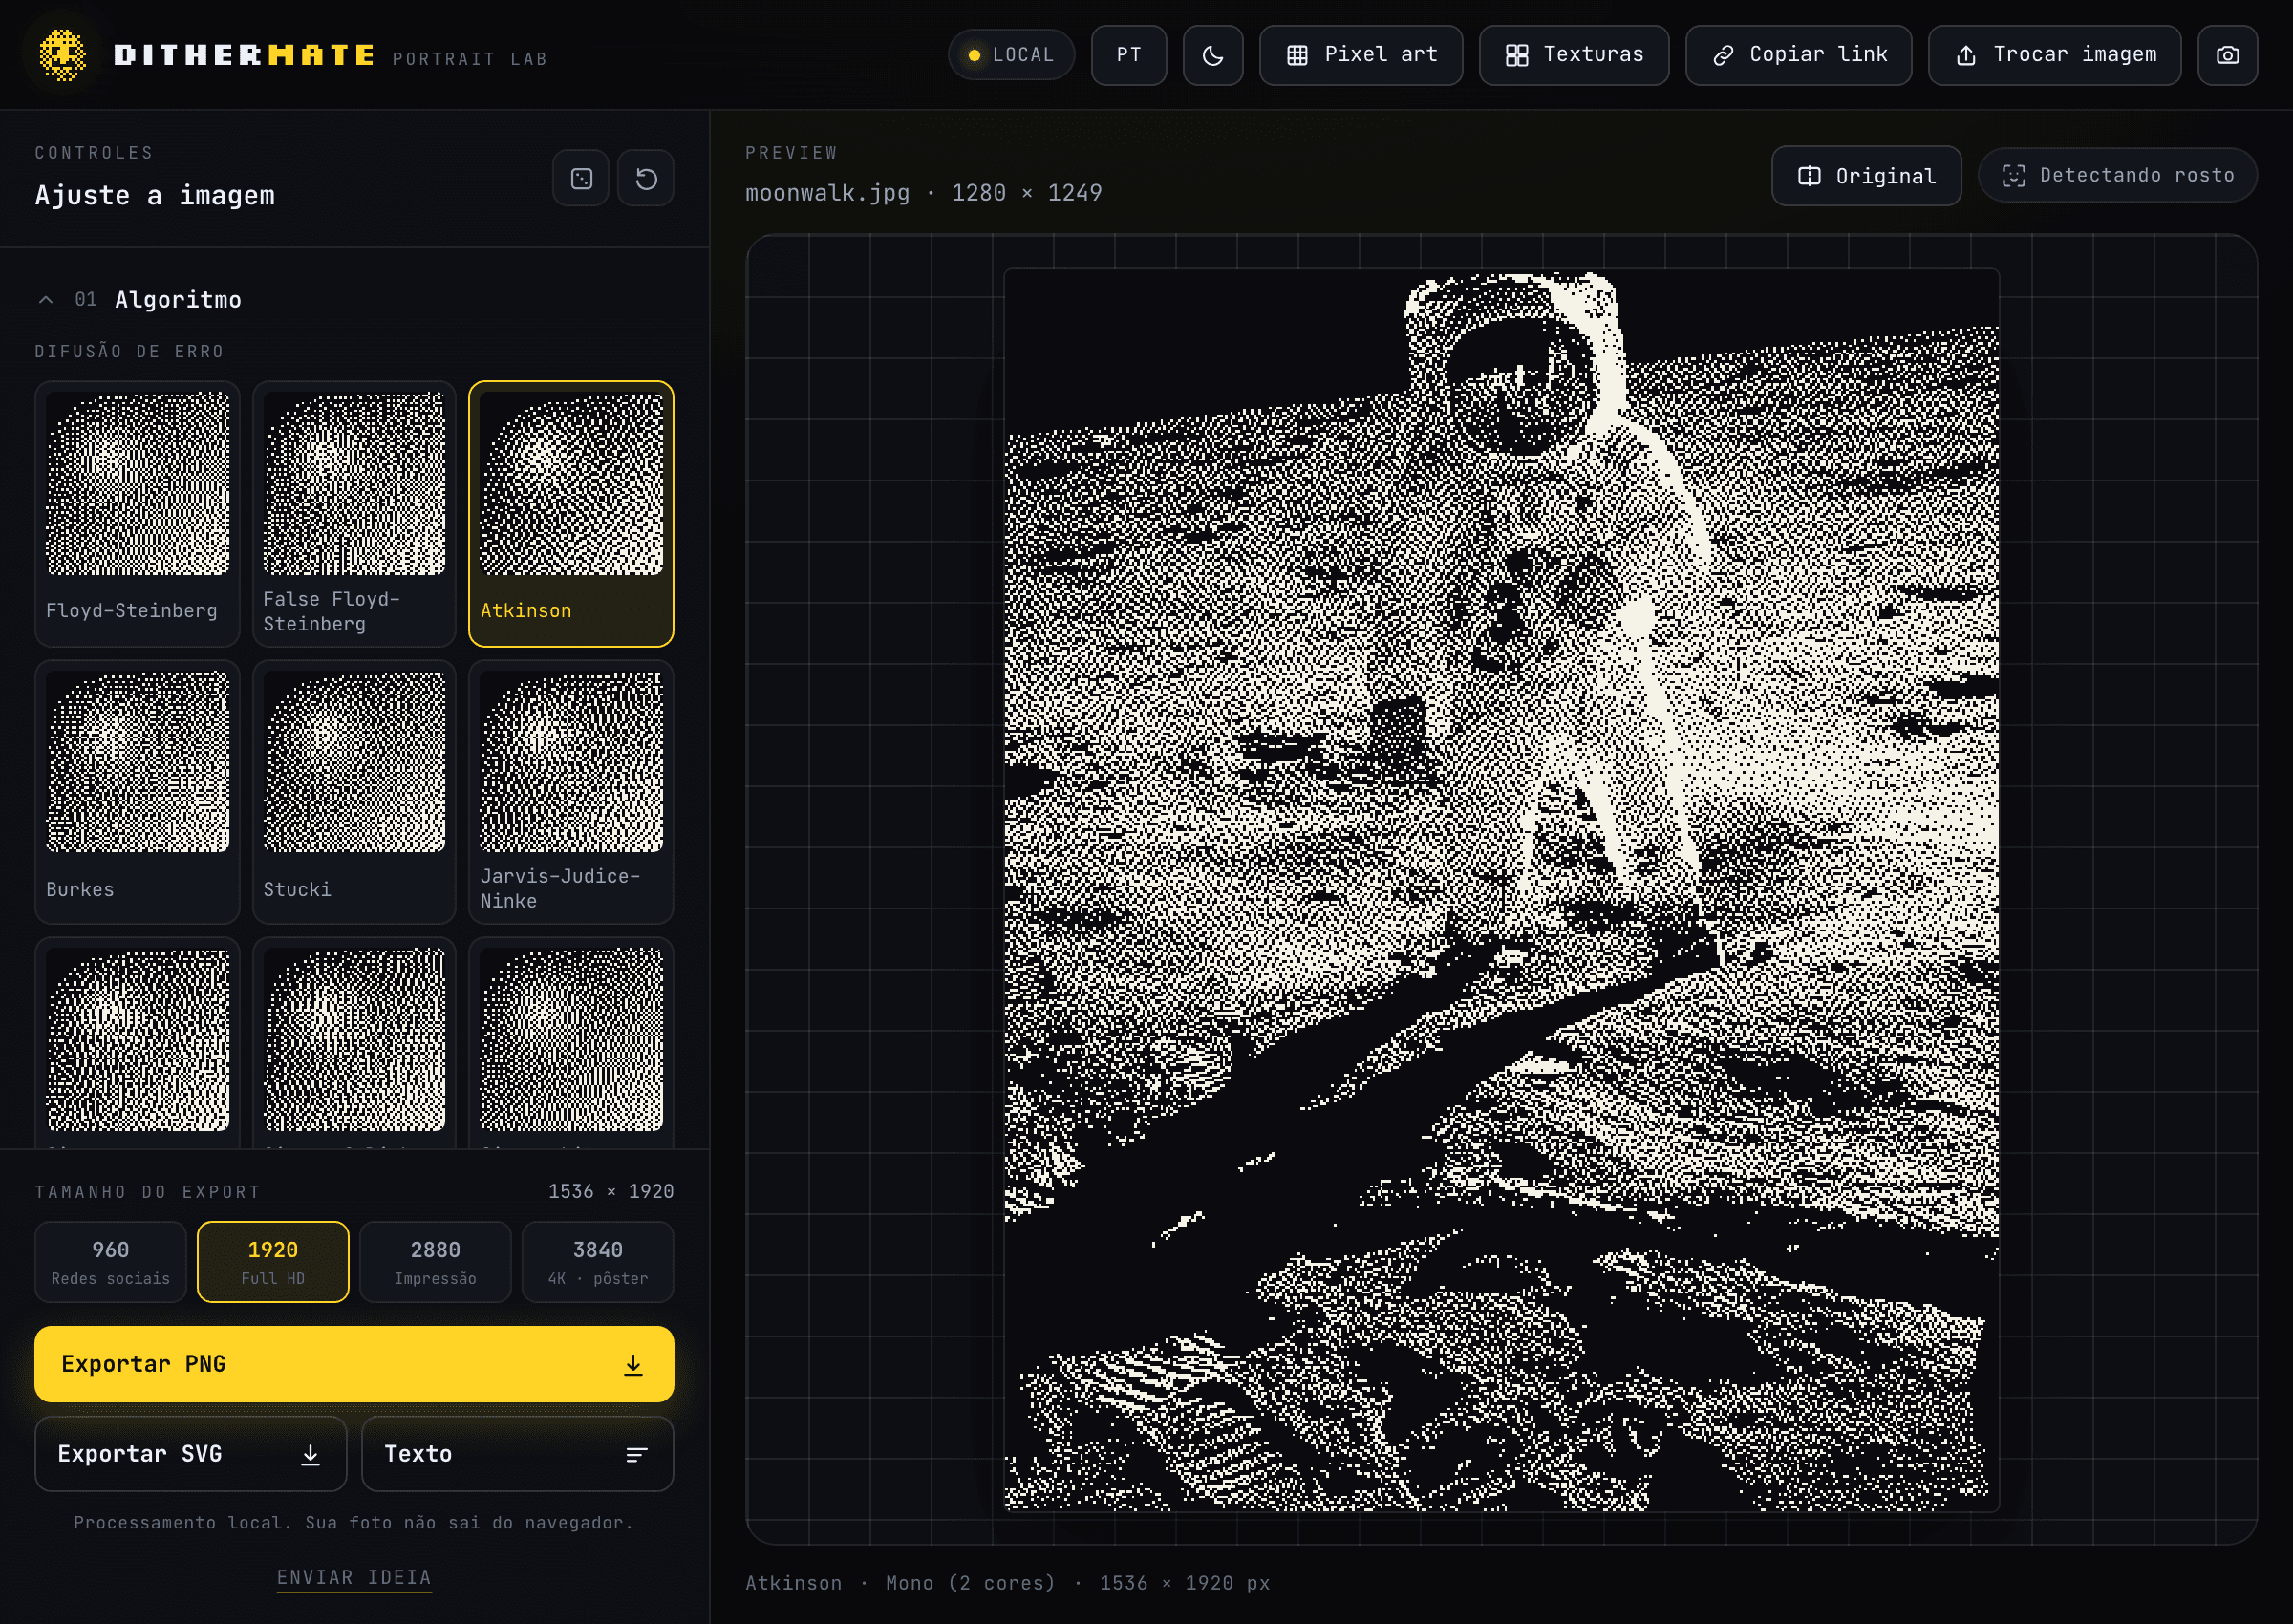
Task: Choose the Burkes dithering algorithm
Action: click(137, 792)
